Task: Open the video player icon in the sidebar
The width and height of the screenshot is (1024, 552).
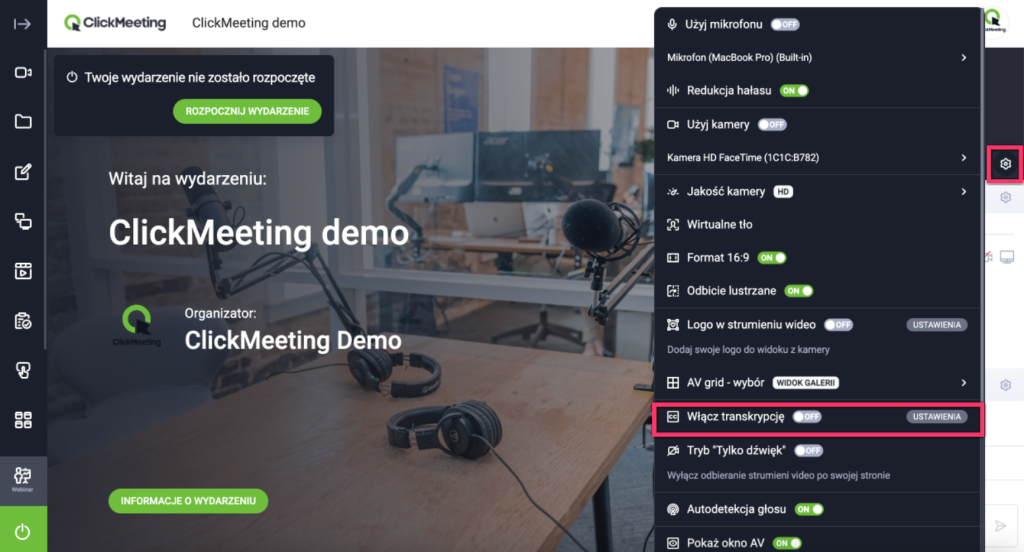Action: [x=23, y=270]
